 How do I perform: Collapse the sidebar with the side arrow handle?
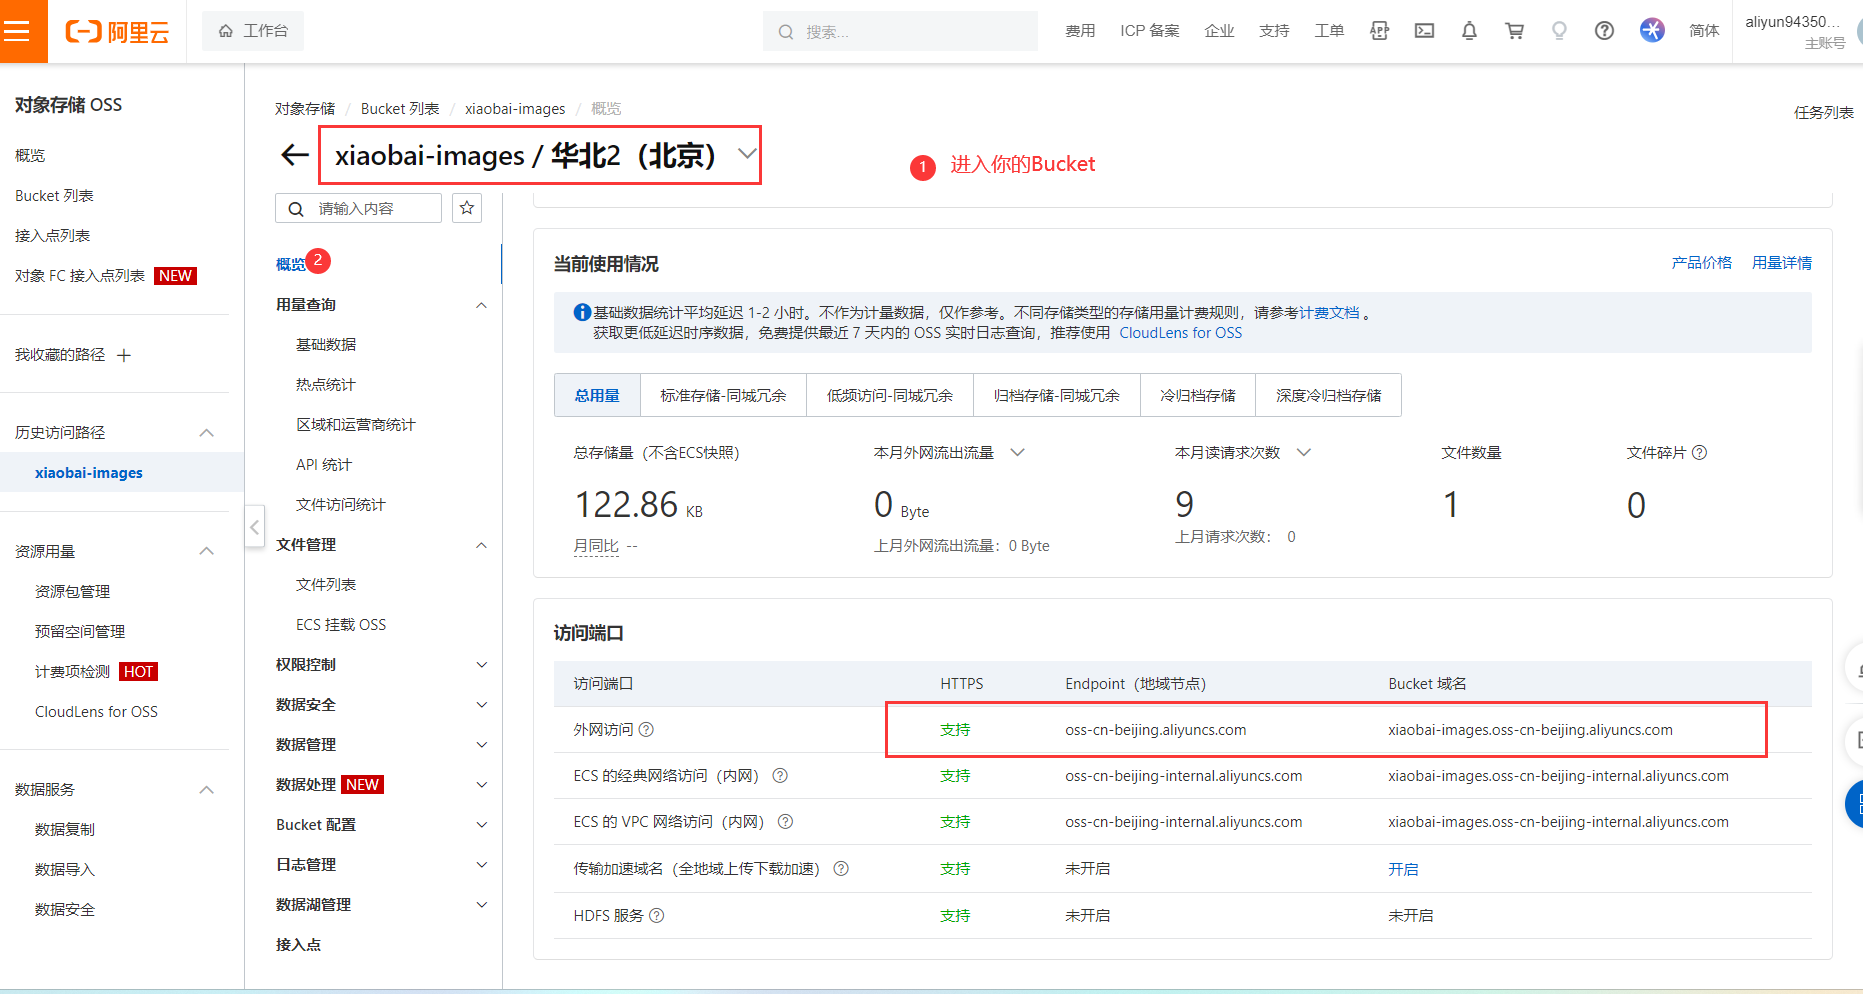tap(255, 526)
